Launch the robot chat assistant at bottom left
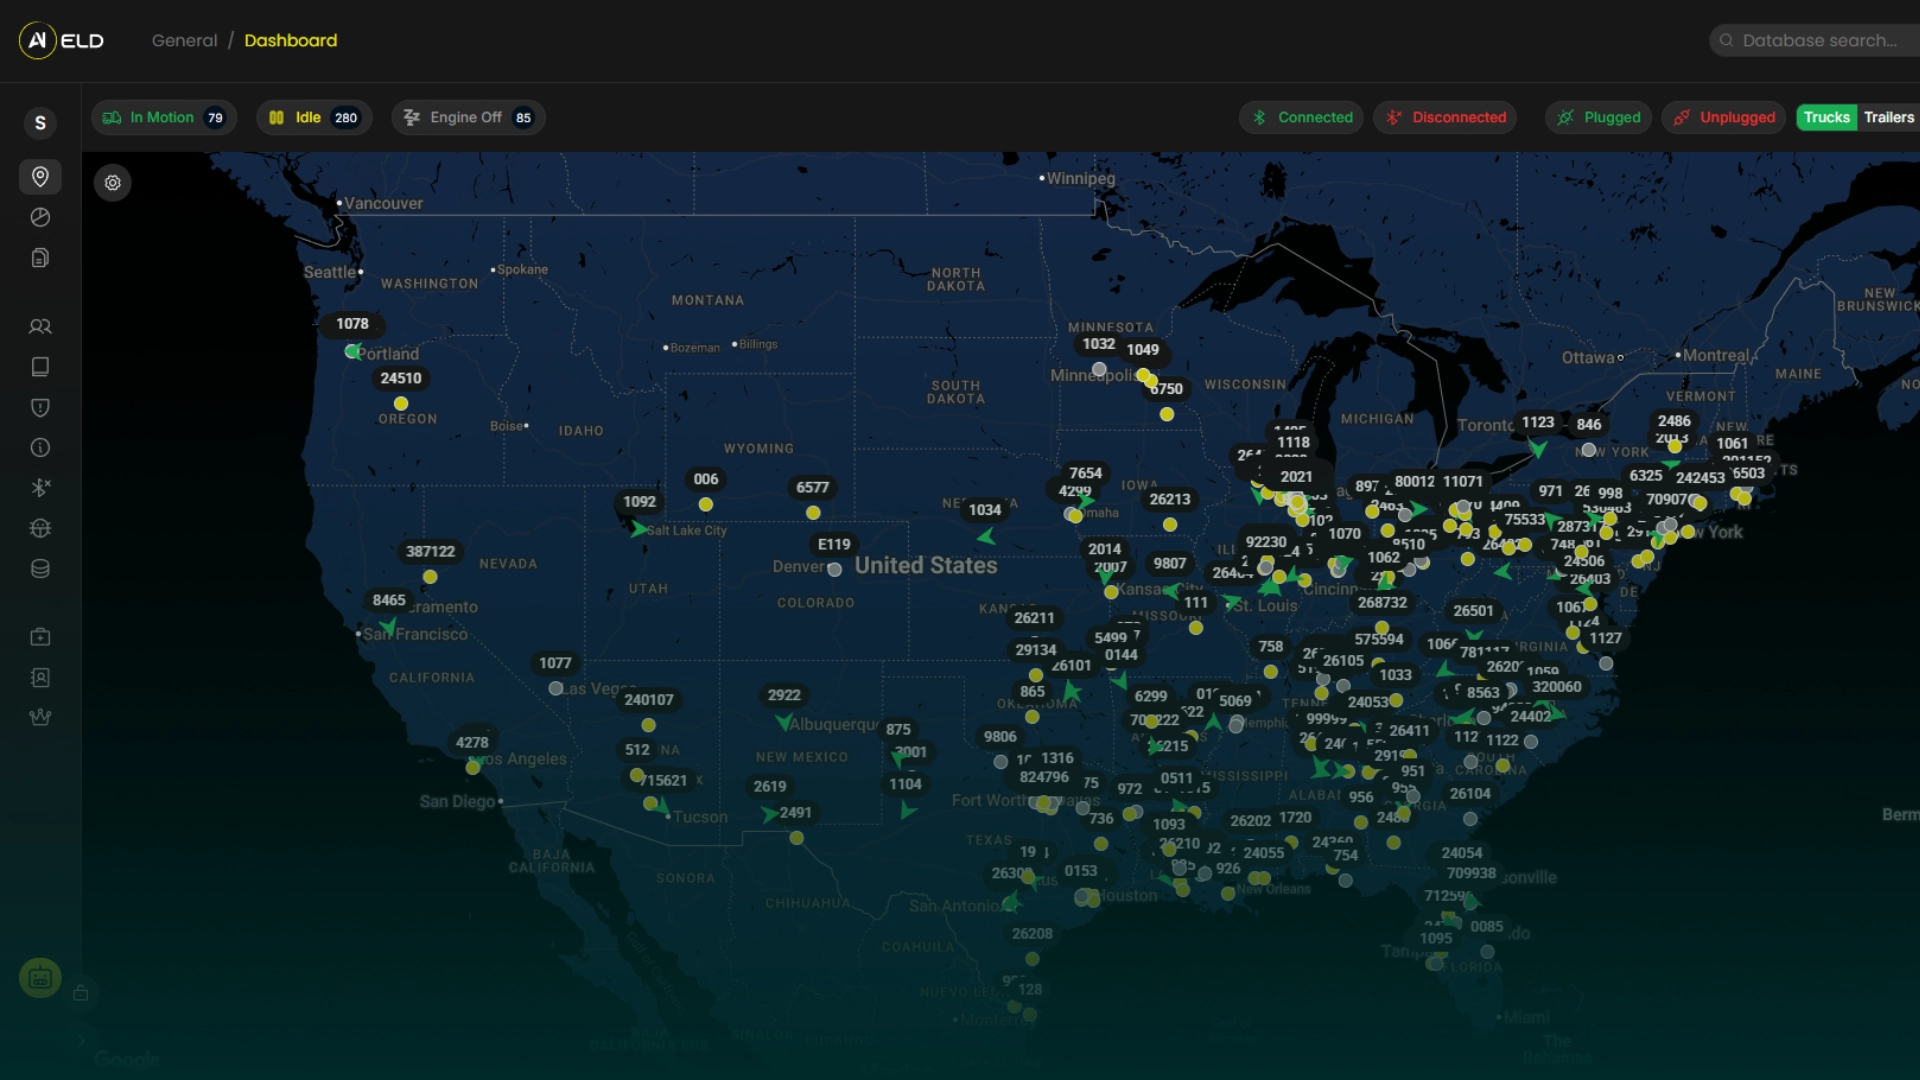The height and width of the screenshot is (1080, 1920). [40, 978]
